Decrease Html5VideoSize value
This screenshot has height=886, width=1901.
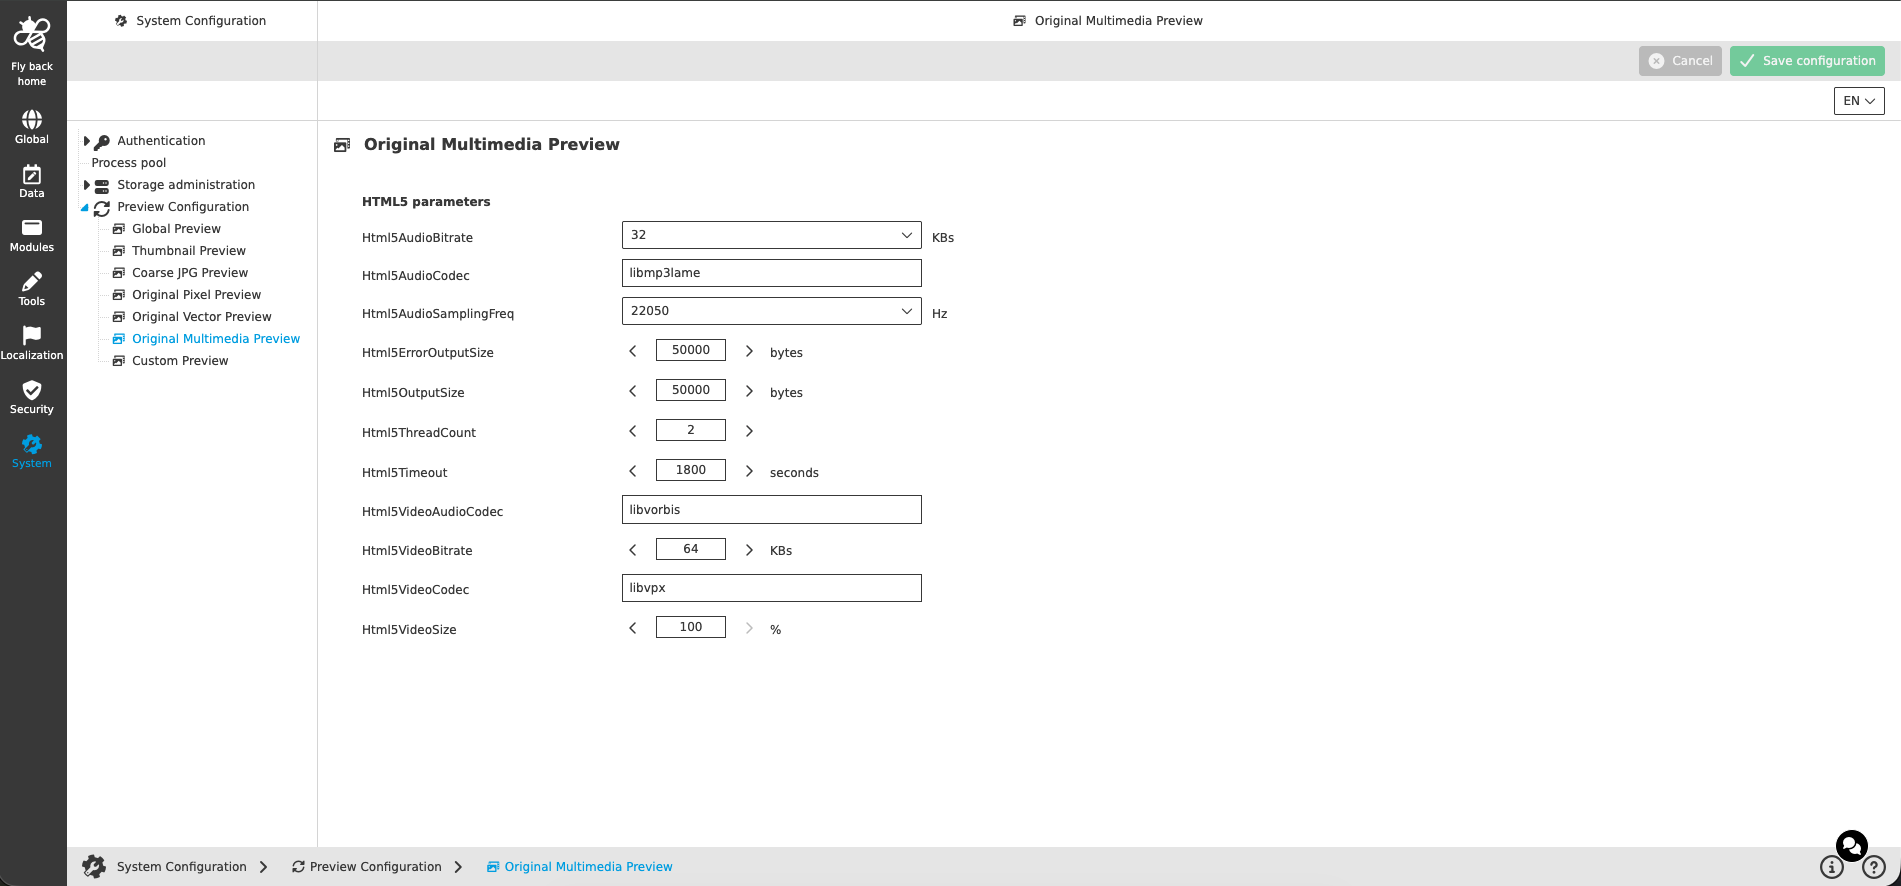click(633, 628)
